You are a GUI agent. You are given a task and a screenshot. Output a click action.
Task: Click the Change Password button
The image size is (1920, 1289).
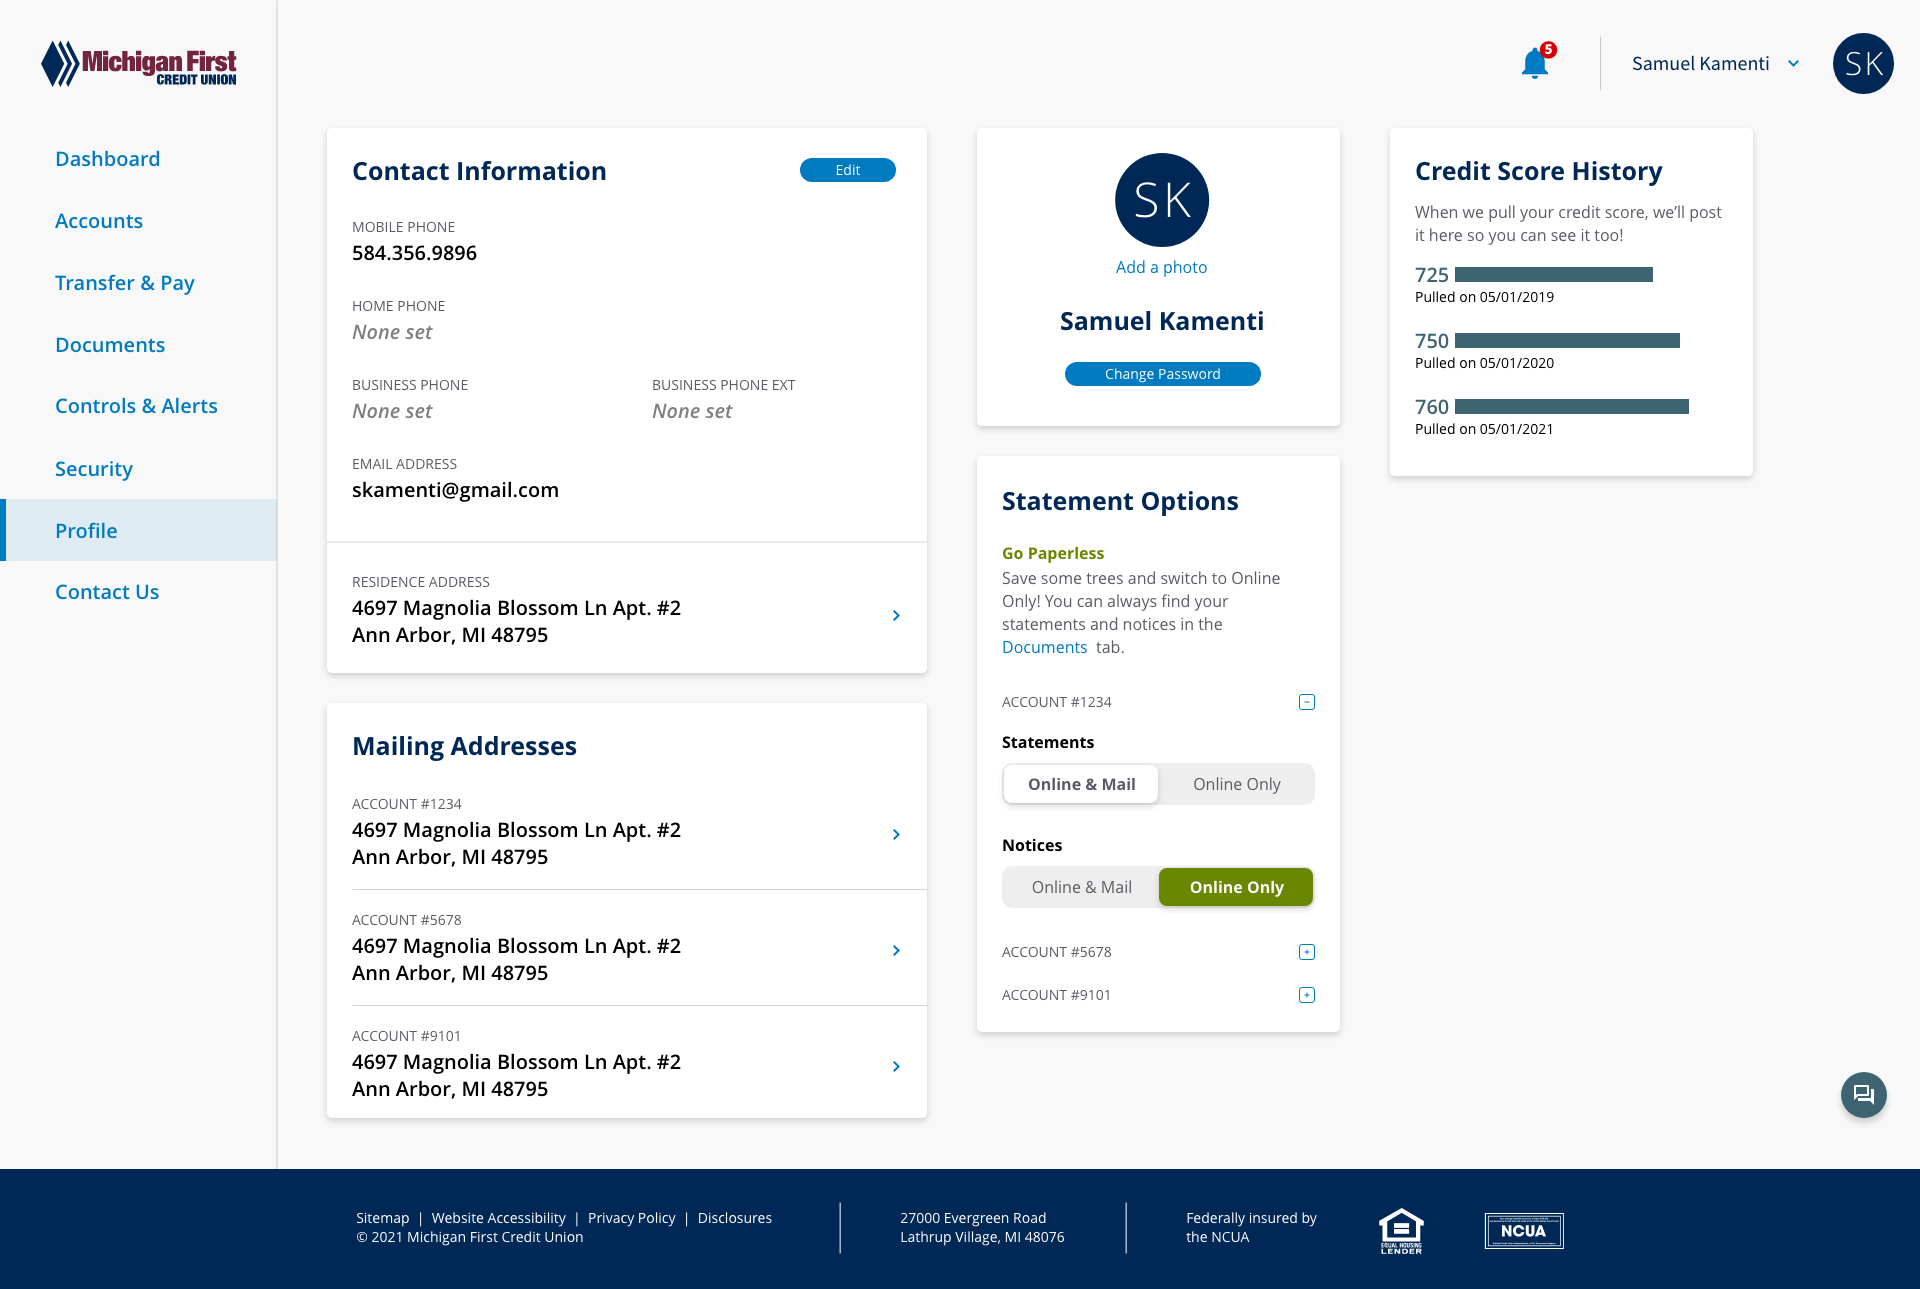(1162, 374)
